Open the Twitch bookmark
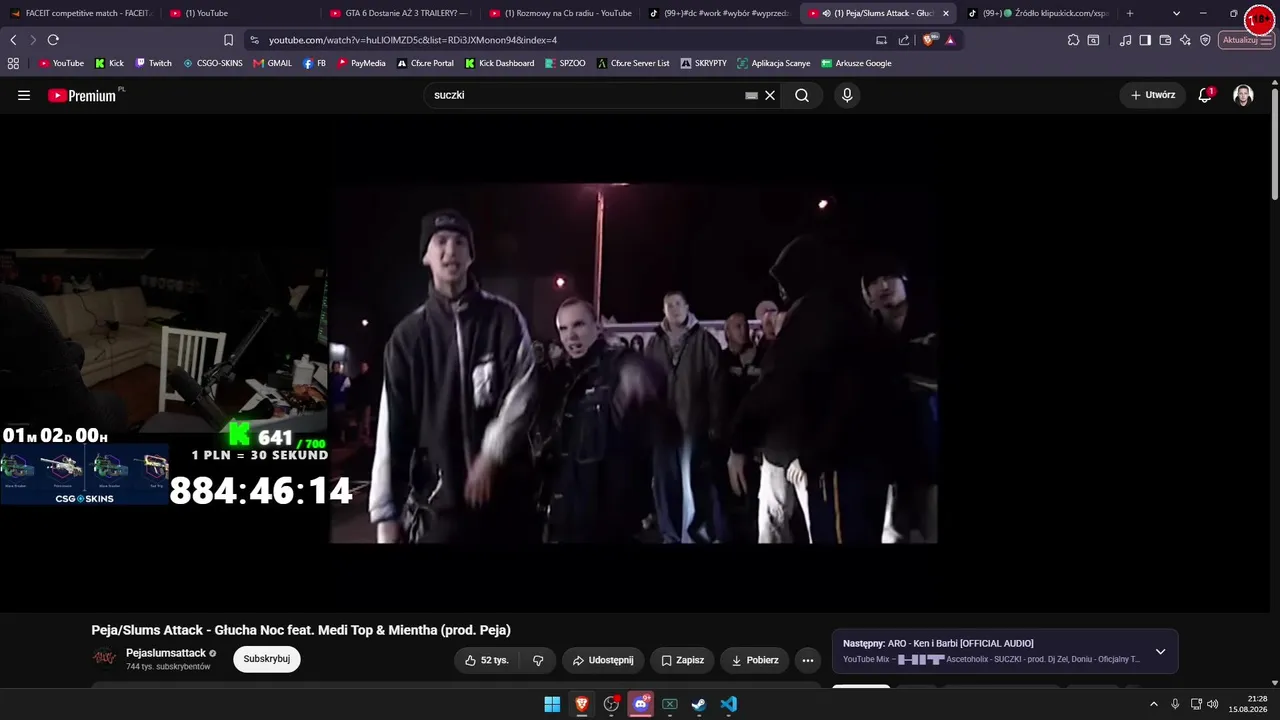Screen dimensions: 1280x720 point(153,63)
